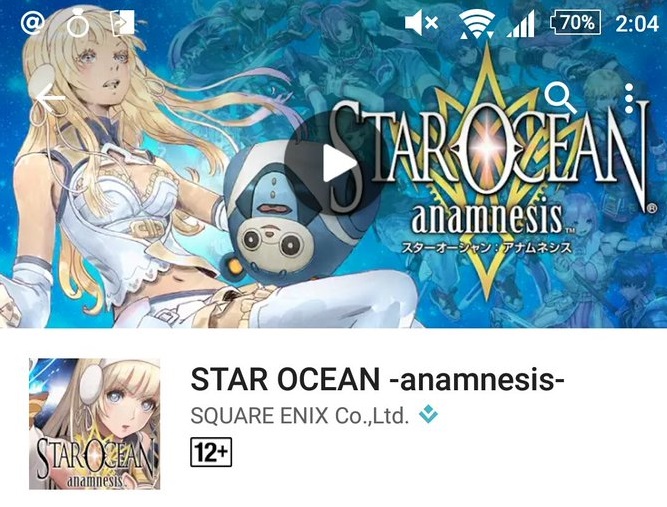Tap the @ notification icon

32,23
